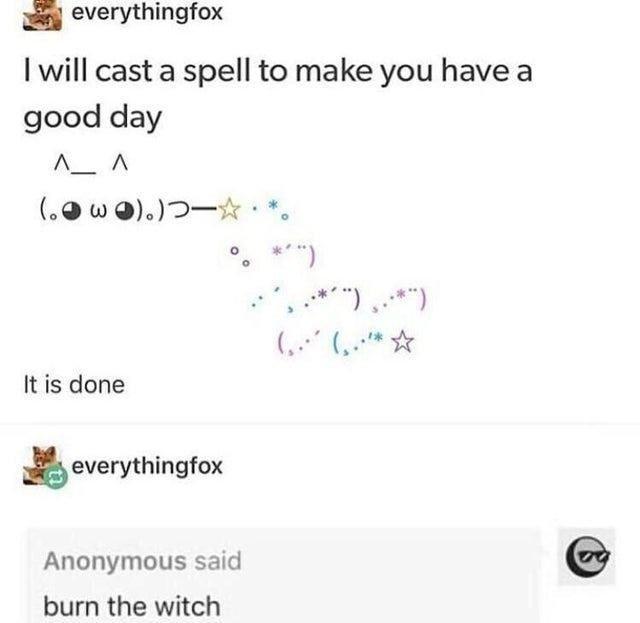The image size is (640, 623).
Task: Click the small circle sparkles under the wand
Action: (239, 256)
